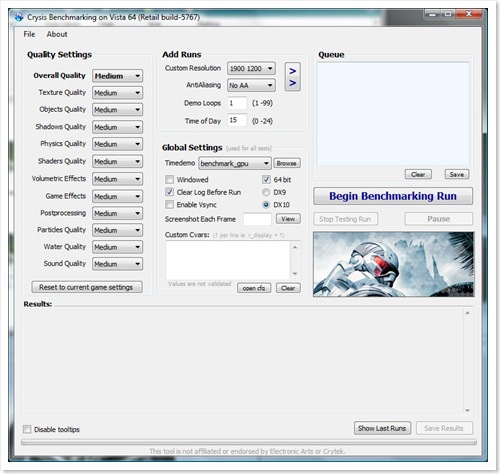Open the Timedemo benchmark_gpu dropdown

(x=235, y=163)
